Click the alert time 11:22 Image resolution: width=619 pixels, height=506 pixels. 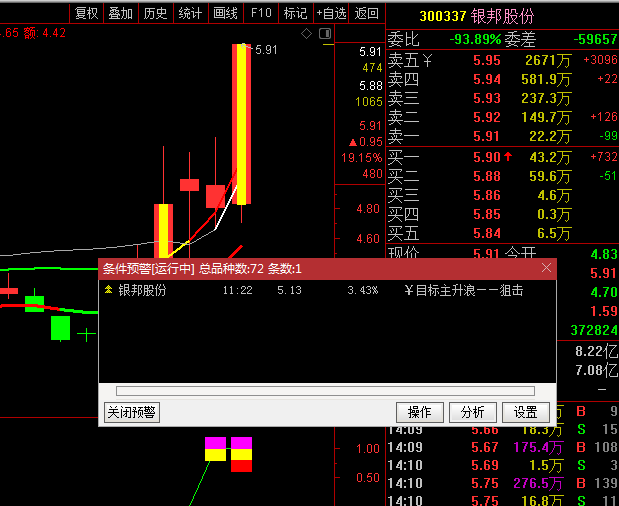pos(237,290)
